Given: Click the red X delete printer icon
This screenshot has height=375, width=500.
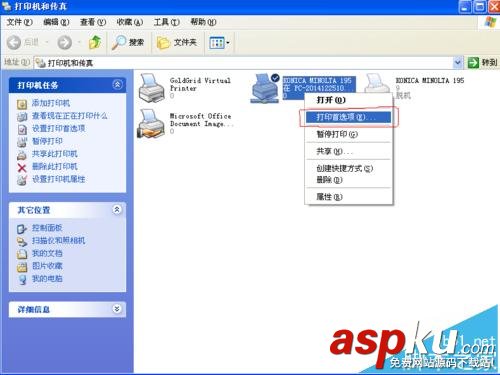Looking at the screenshot, I should point(22,168).
